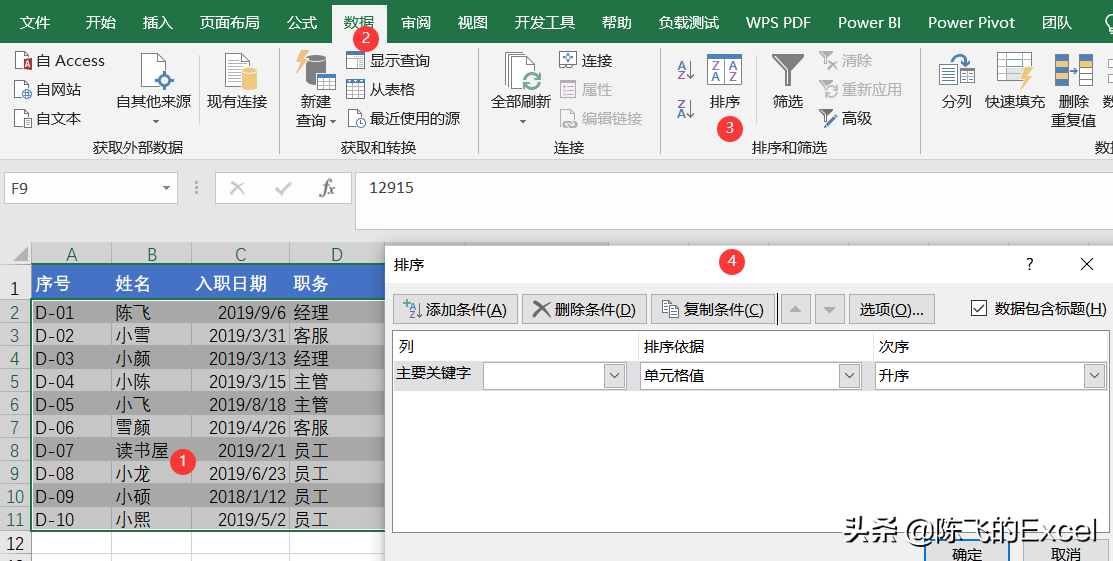Click Add Condition (添加条件) button

pos(455,310)
